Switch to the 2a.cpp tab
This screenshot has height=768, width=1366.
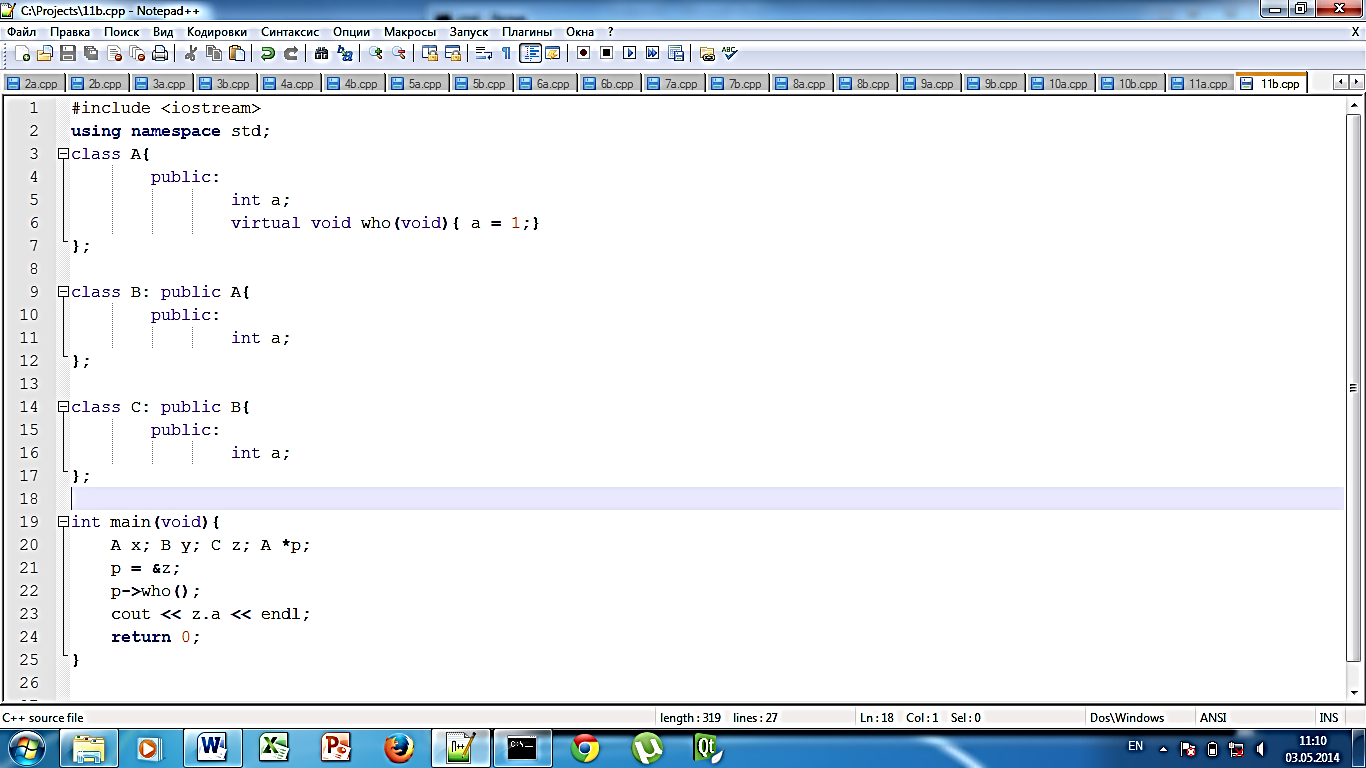pyautogui.click(x=34, y=84)
